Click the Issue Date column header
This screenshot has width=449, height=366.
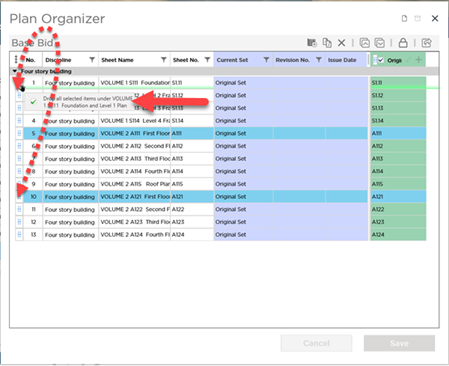[342, 60]
